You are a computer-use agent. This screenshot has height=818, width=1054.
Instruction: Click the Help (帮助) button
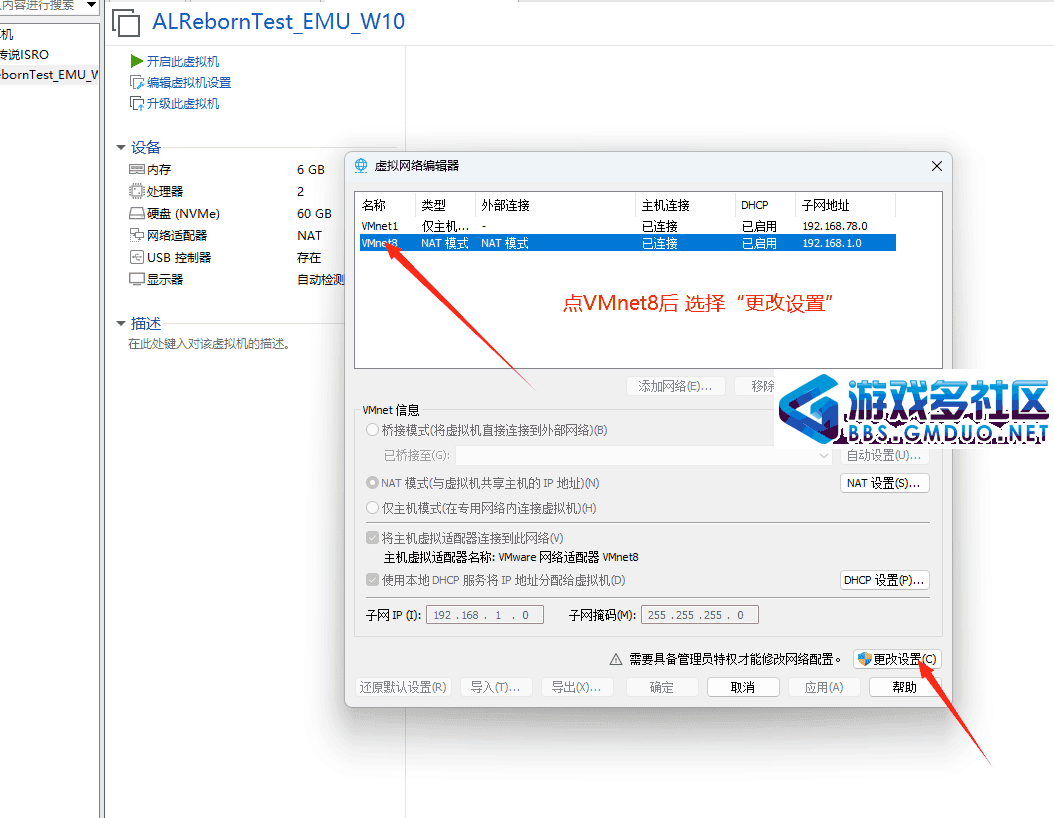905,687
